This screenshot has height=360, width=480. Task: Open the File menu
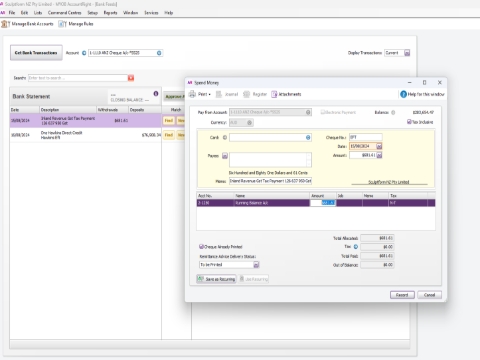(x=12, y=13)
